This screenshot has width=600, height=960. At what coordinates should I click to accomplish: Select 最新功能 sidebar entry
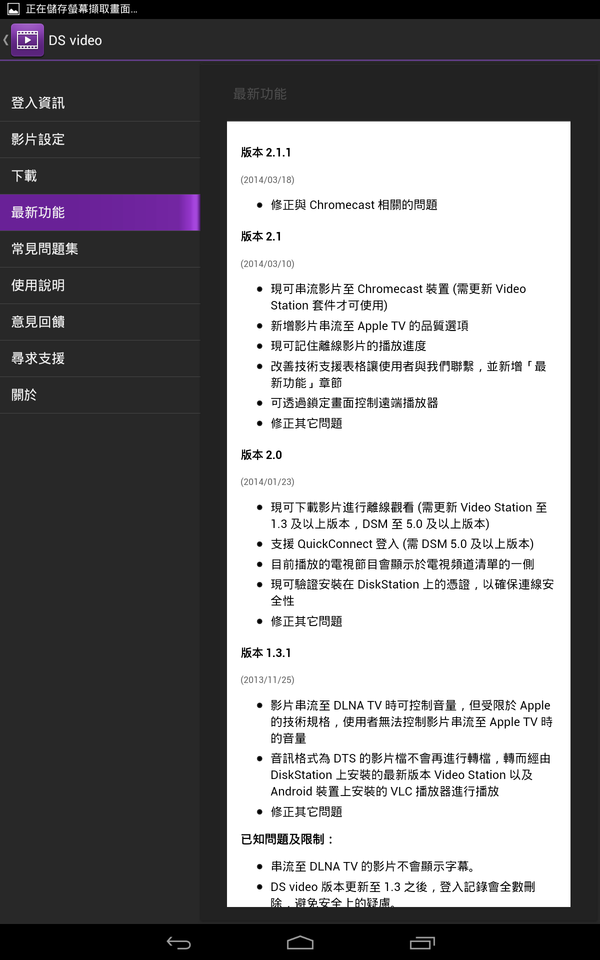tap(100, 212)
